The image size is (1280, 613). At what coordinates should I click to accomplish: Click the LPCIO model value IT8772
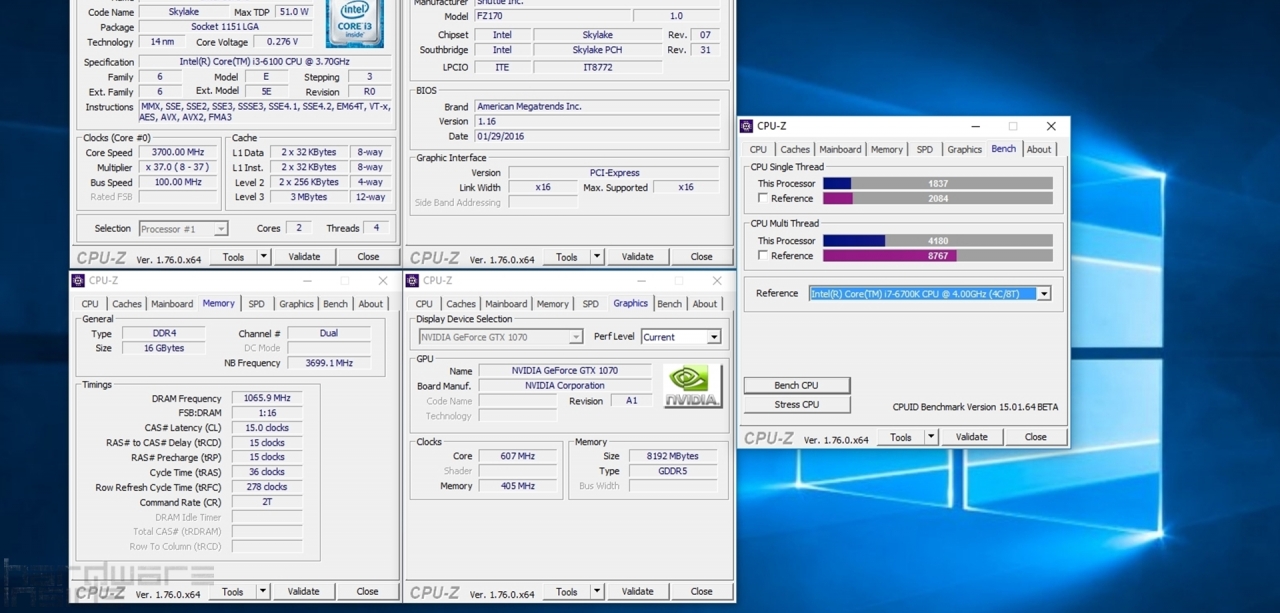[x=597, y=68]
